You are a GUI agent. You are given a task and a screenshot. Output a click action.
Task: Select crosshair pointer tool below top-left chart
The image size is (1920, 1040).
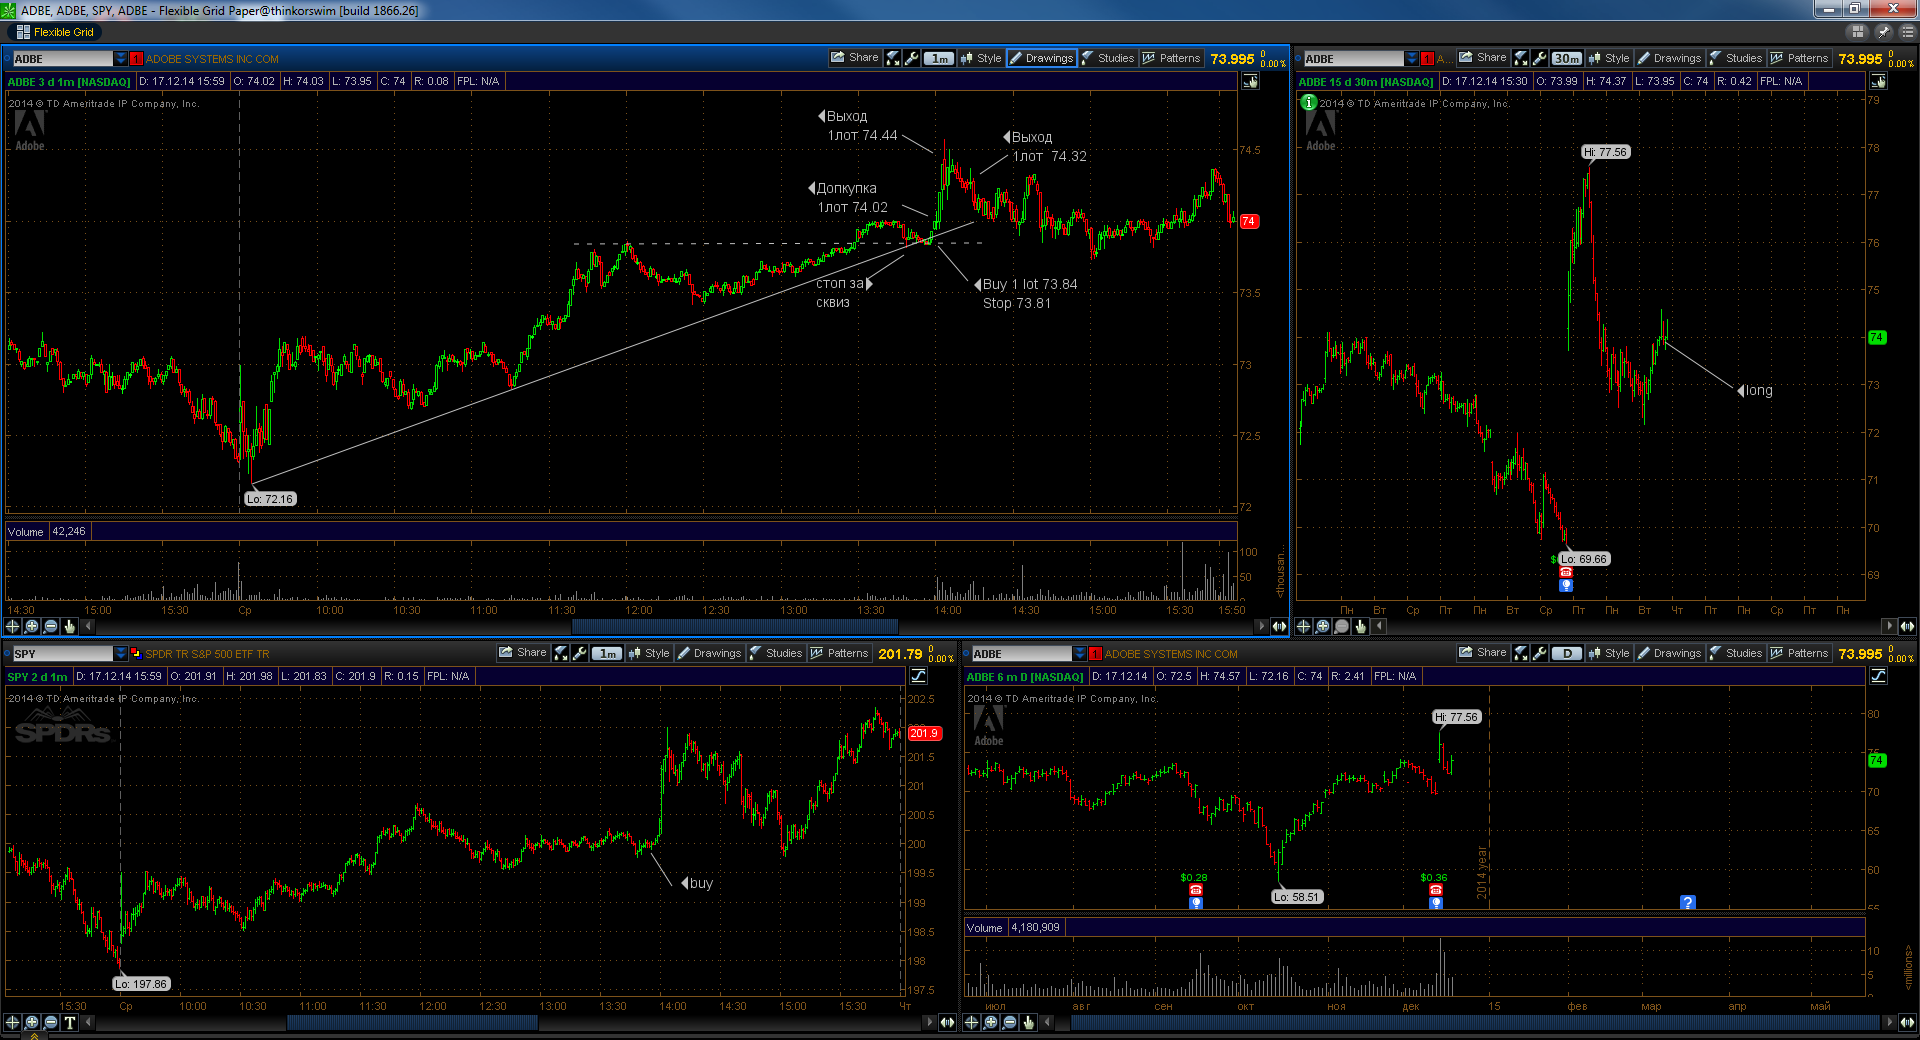point(13,626)
